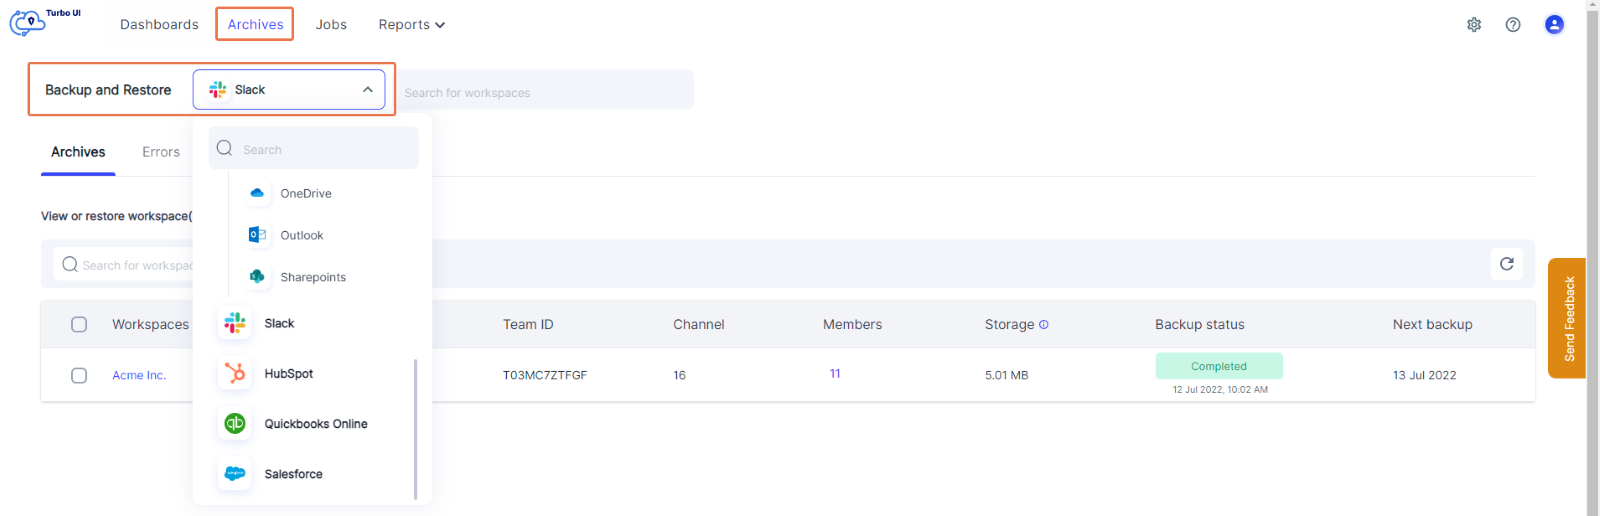Open the Jobs menu item
1600x516 pixels.
click(x=331, y=25)
